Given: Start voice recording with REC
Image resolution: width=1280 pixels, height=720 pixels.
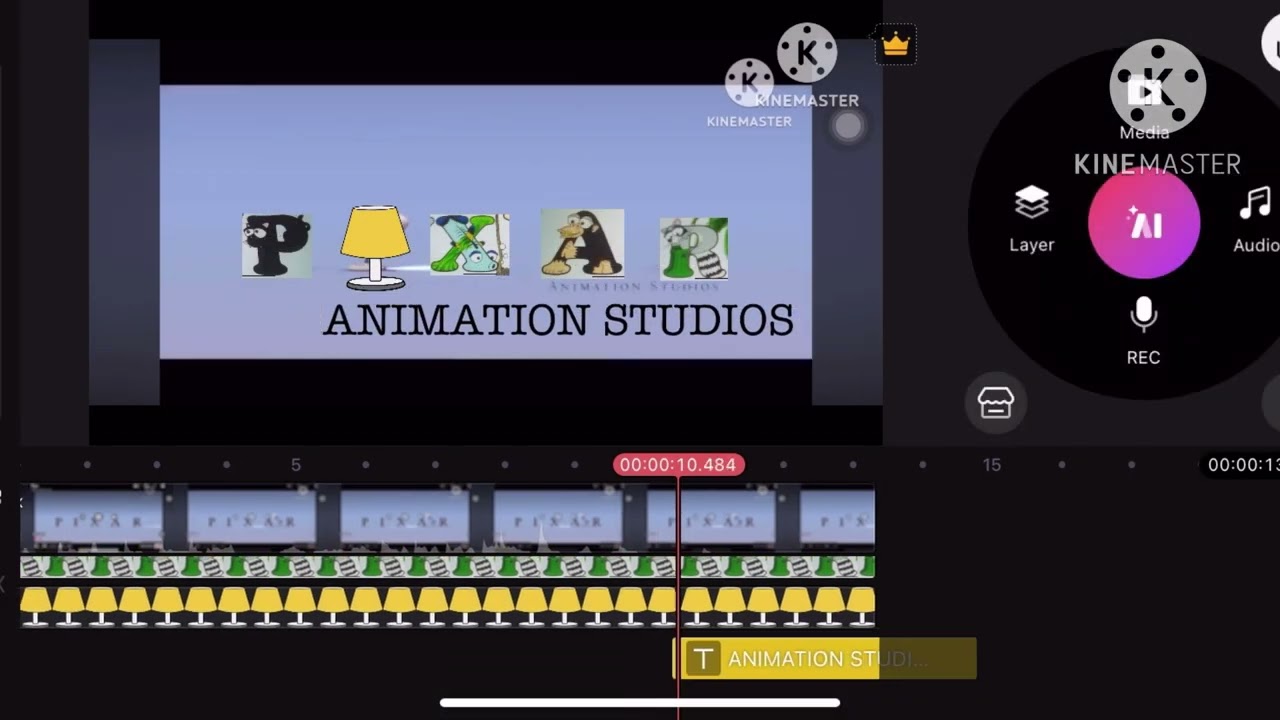Looking at the screenshot, I should coord(1143,331).
